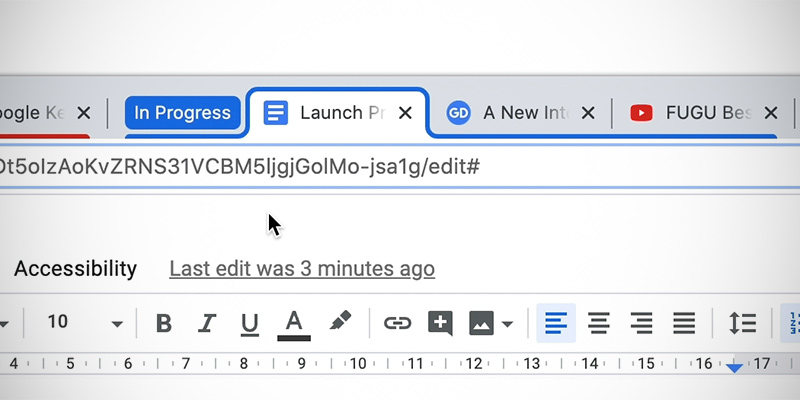Click the In Progress tab group label
The width and height of the screenshot is (800, 400).
click(x=182, y=113)
